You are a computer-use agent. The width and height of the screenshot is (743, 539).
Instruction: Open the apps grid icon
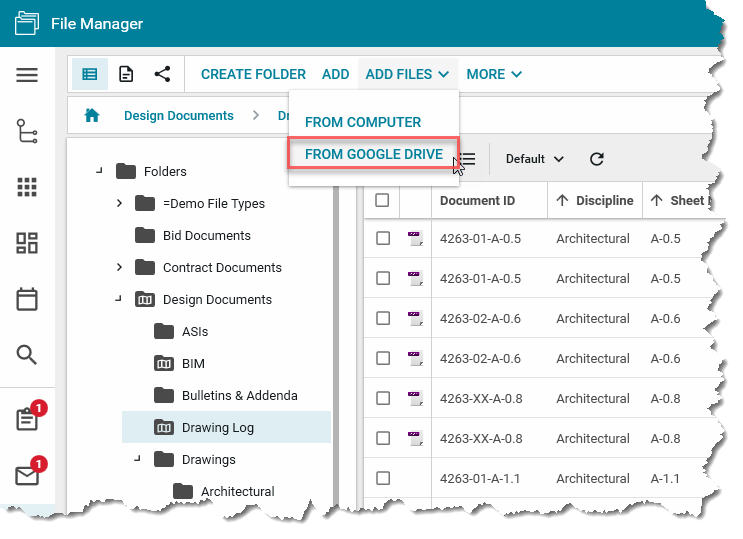click(x=27, y=187)
